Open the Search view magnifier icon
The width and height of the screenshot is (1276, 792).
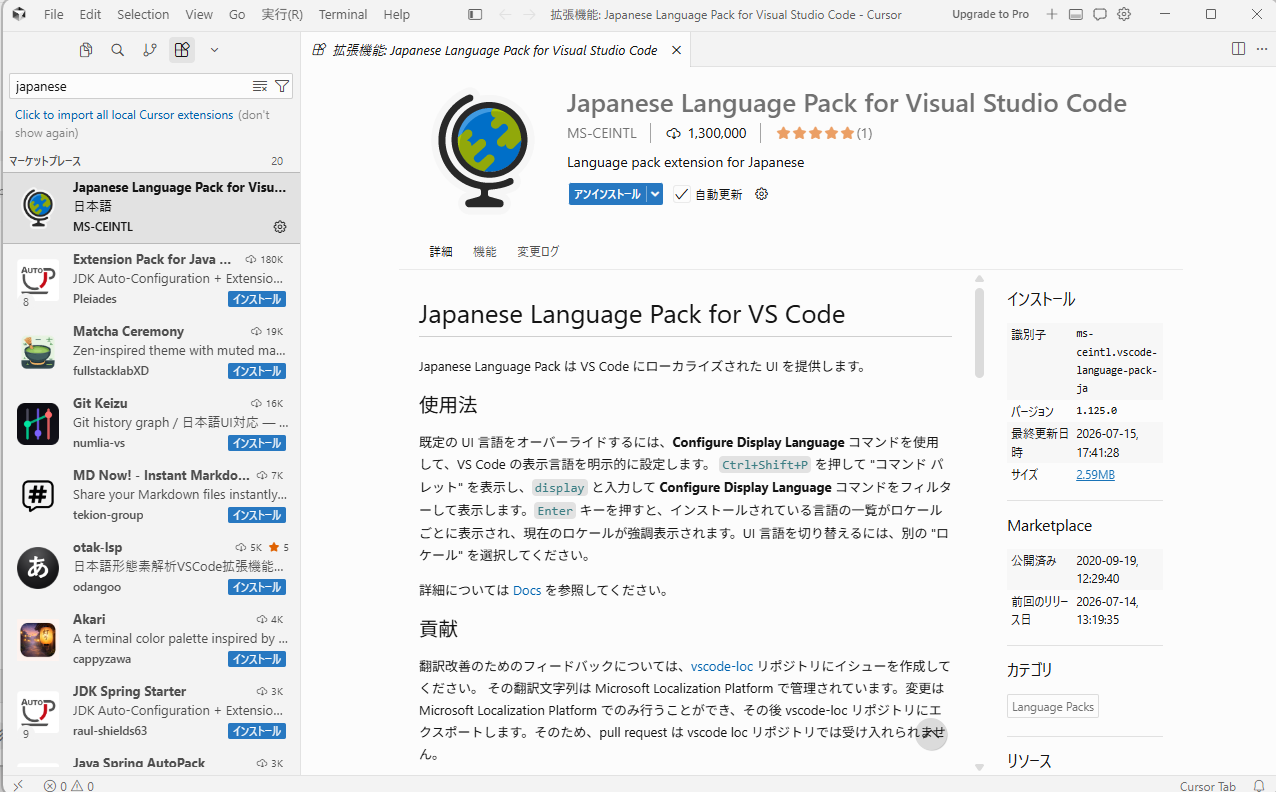[x=118, y=50]
